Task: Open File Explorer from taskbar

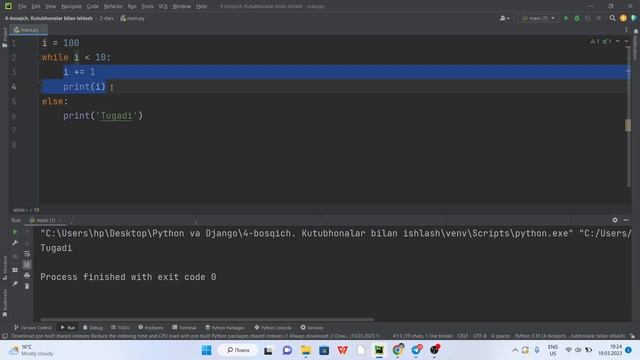Action: pyautogui.click(x=305, y=350)
